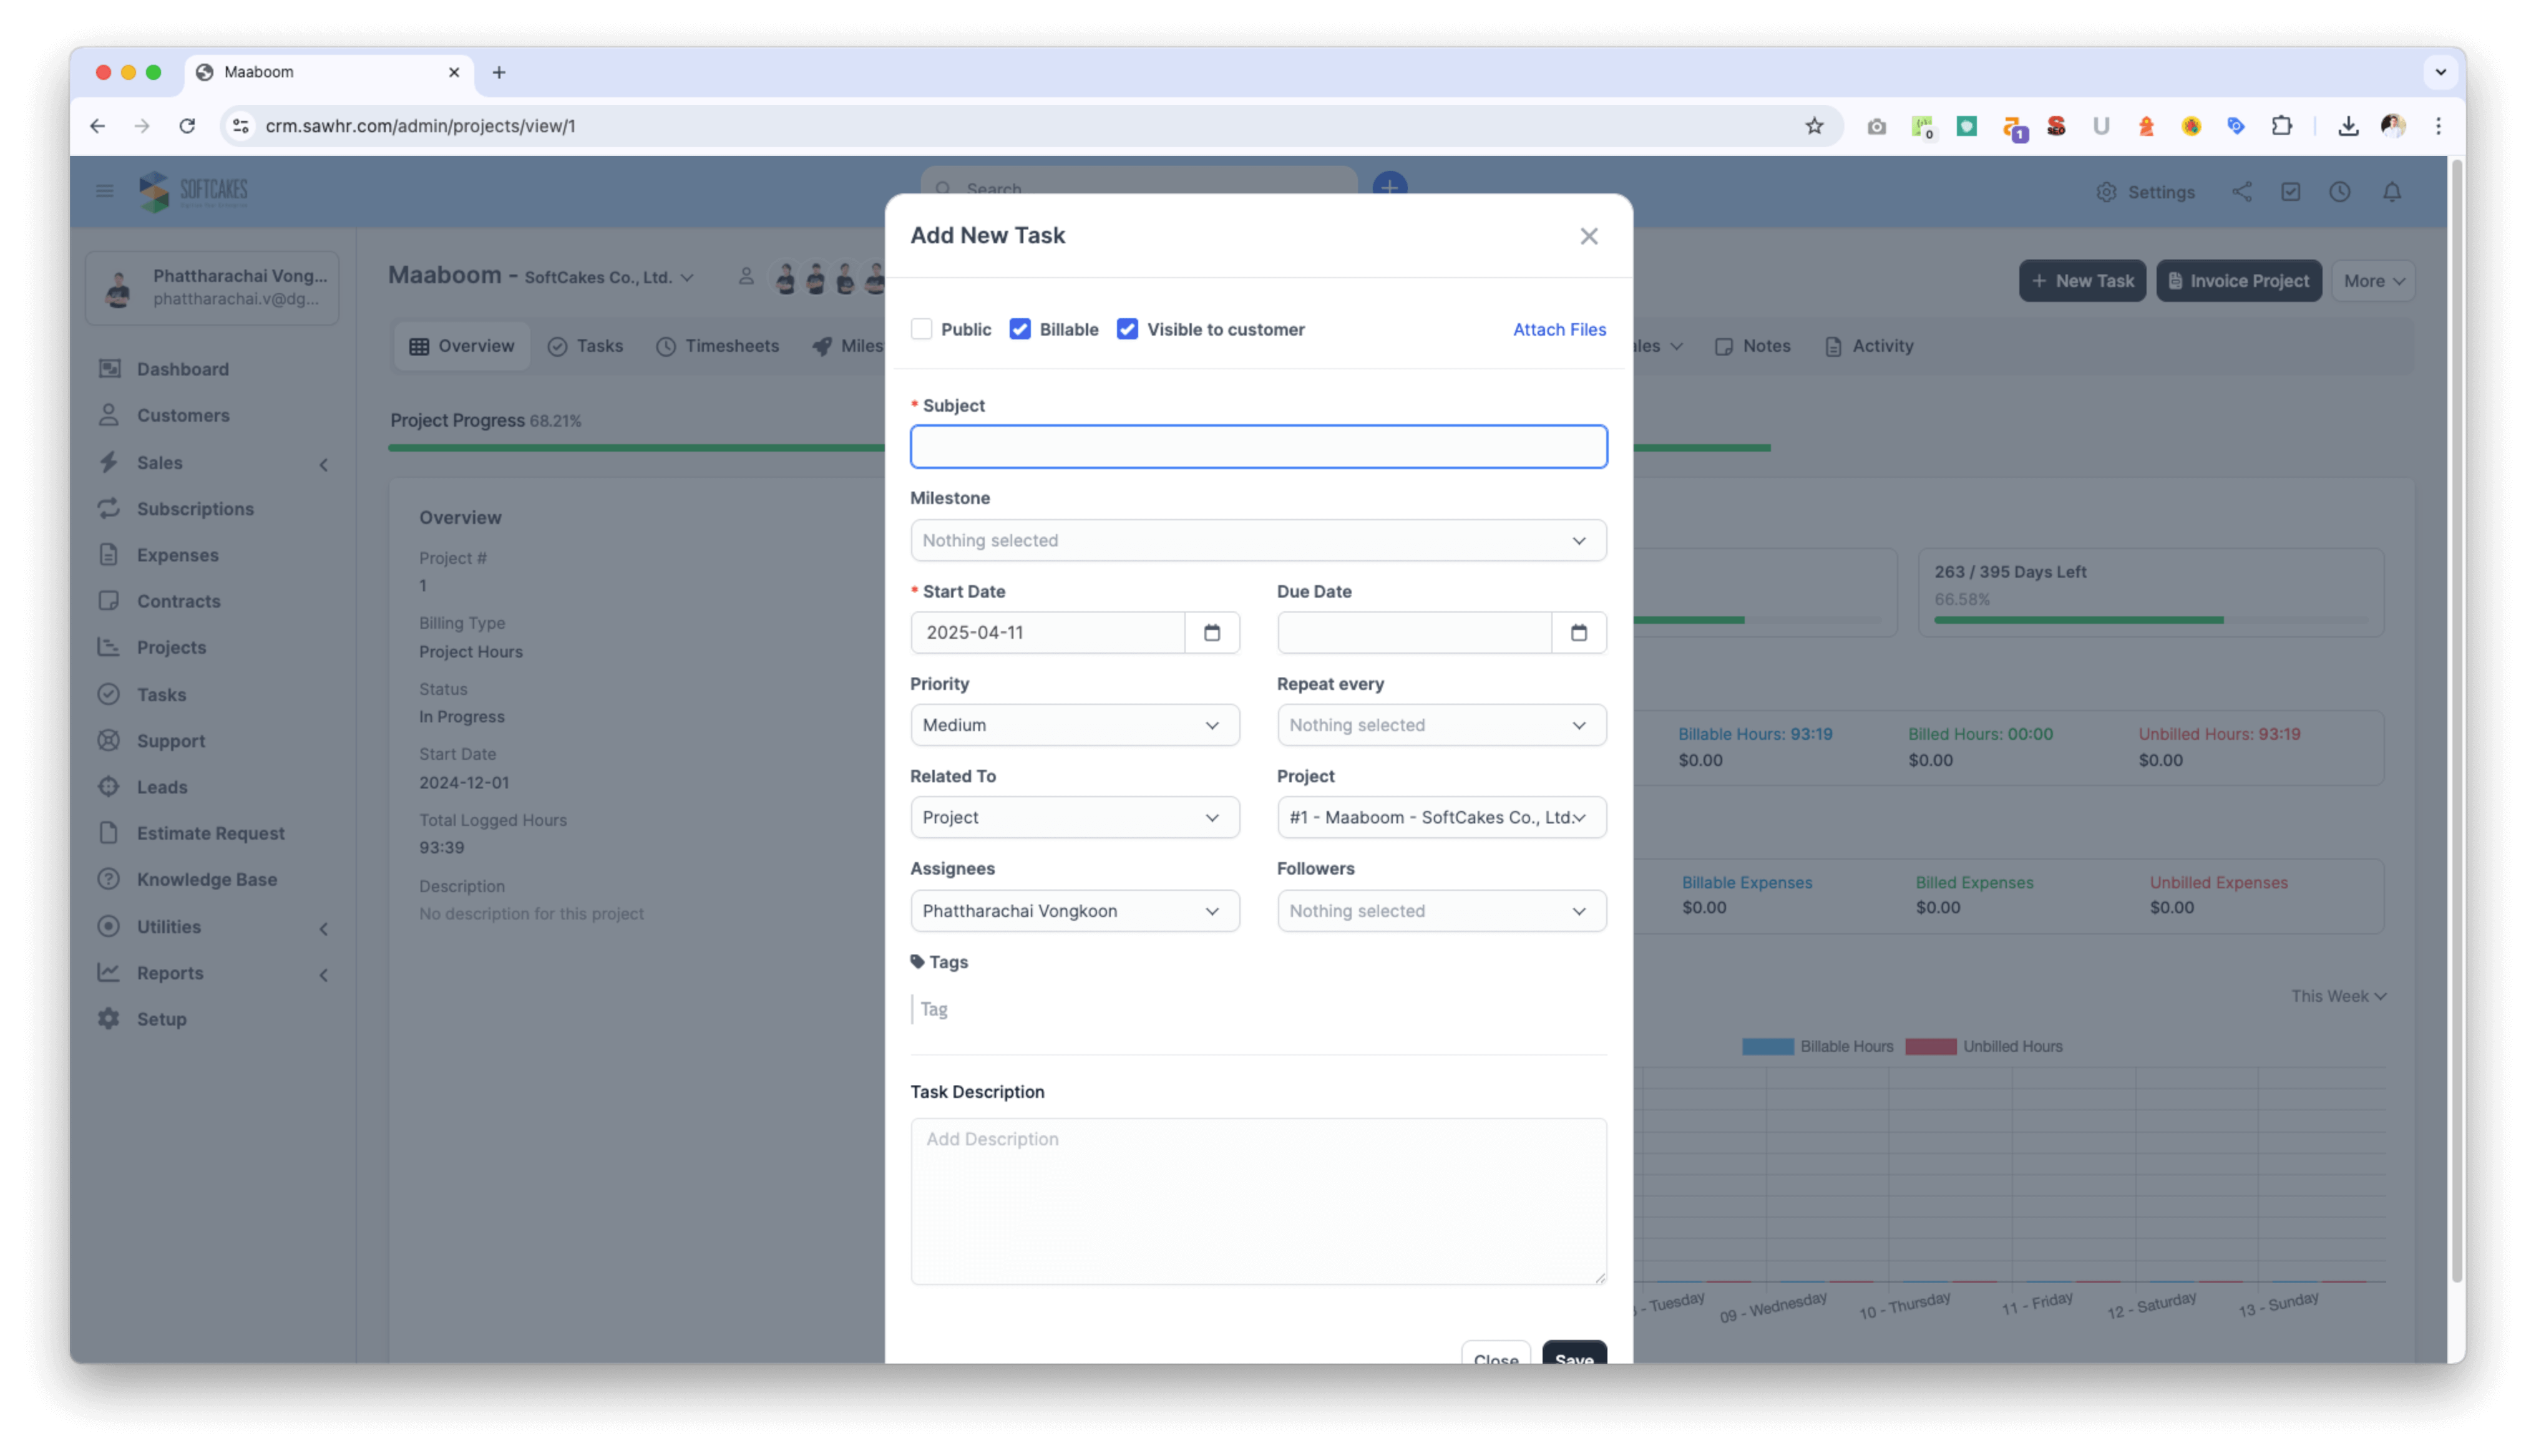Click the Tag input field
2536x1456 pixels.
pyautogui.click(x=1258, y=1009)
